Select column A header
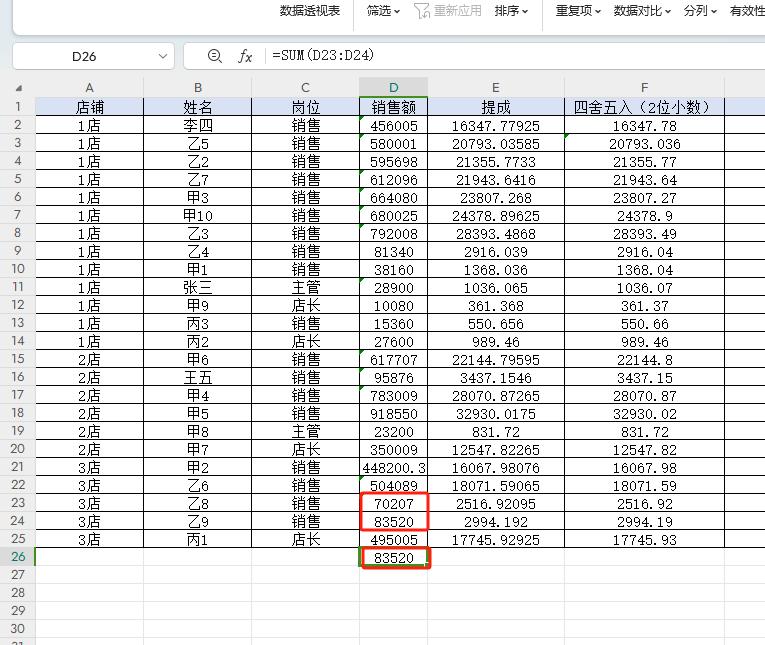Image resolution: width=765 pixels, height=645 pixels. click(90, 88)
